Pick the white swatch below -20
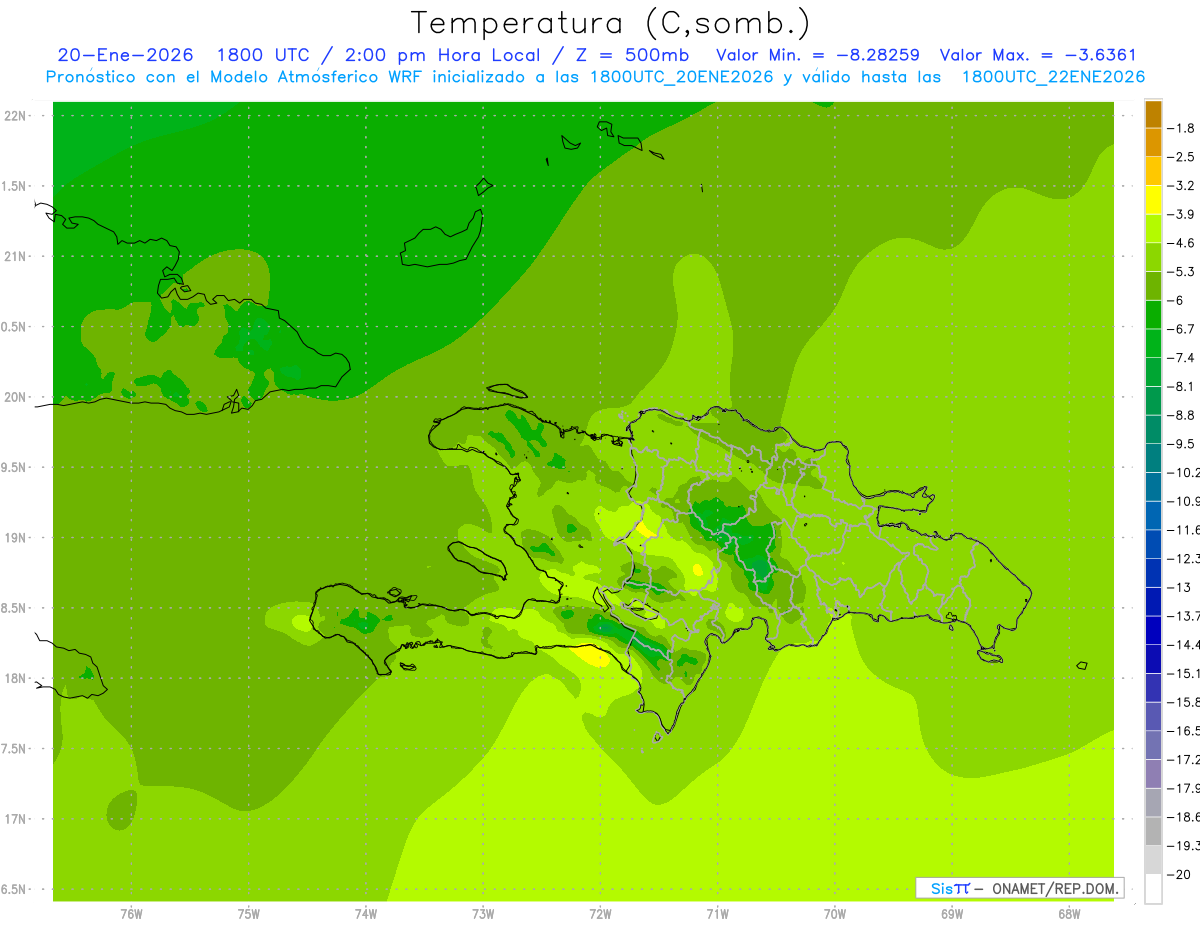 point(1153,889)
